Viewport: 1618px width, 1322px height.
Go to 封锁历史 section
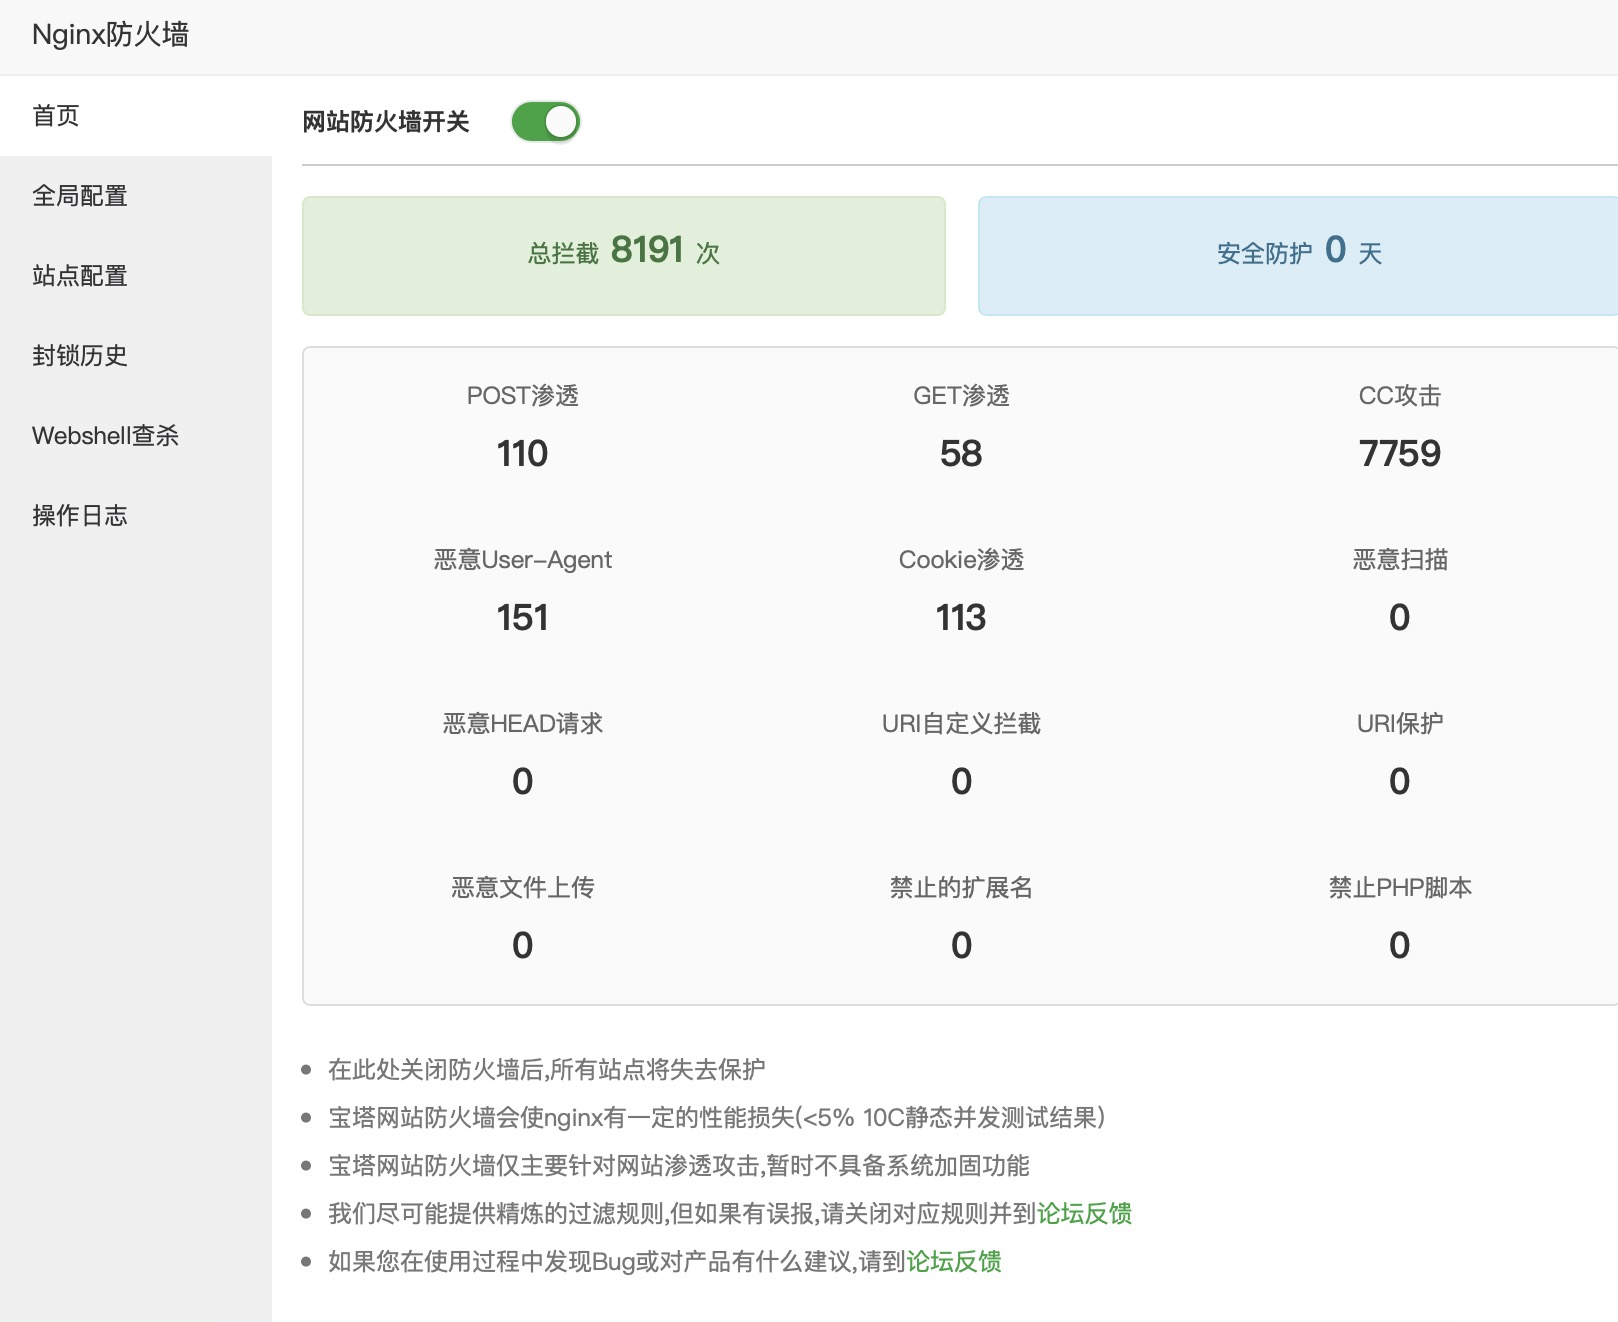[x=80, y=356]
